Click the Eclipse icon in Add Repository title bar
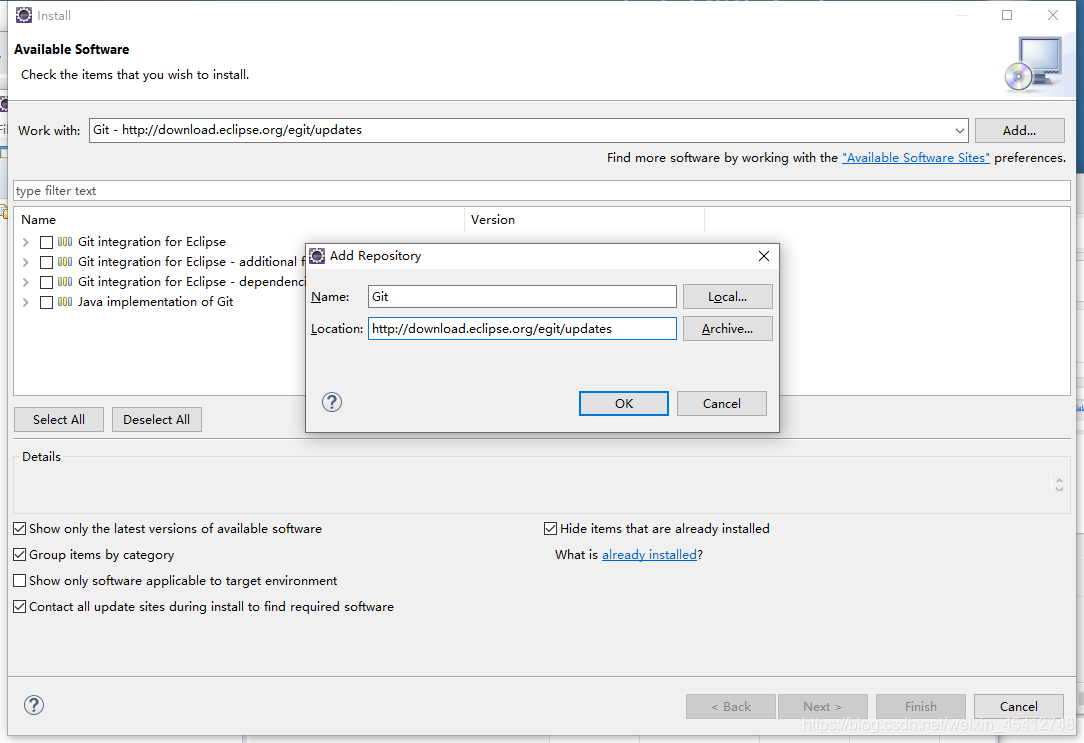The image size is (1084, 743). [317, 256]
